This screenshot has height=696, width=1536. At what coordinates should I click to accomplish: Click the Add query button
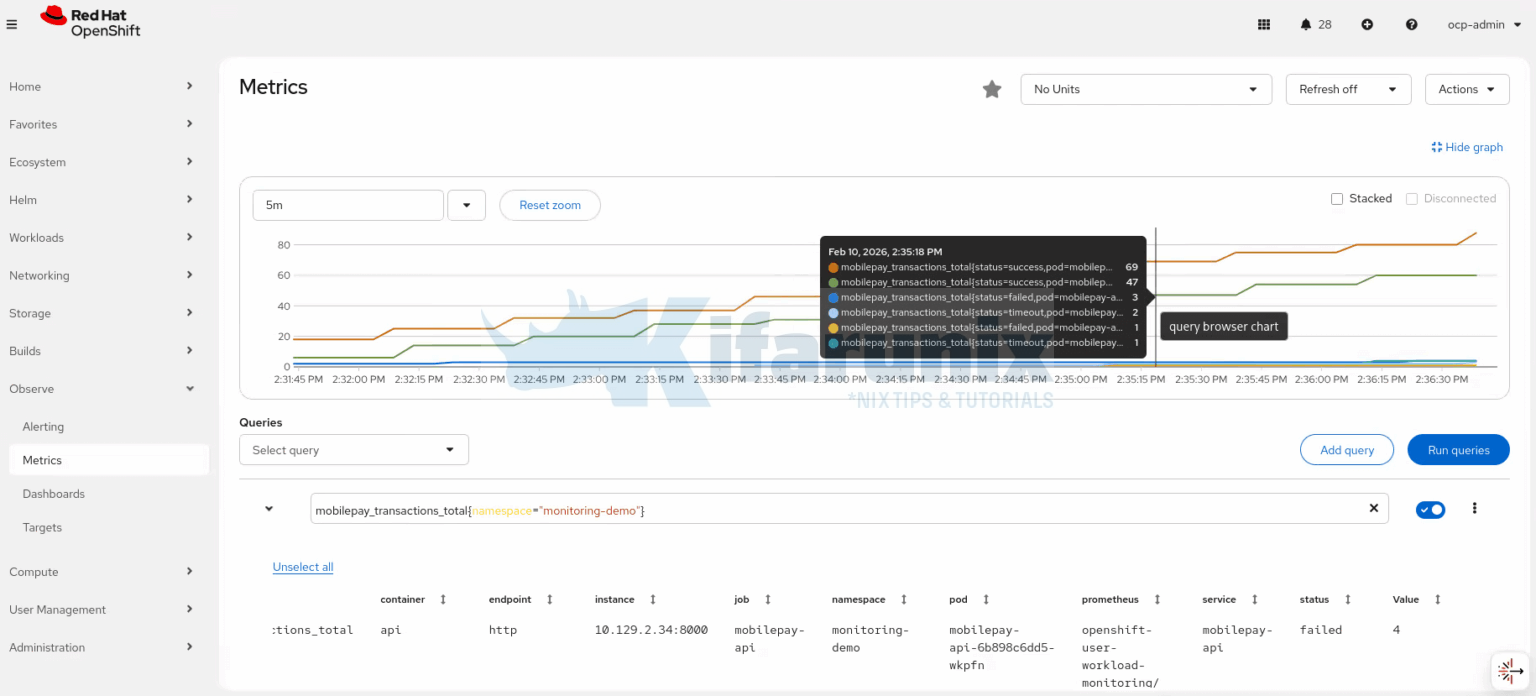pos(1347,450)
